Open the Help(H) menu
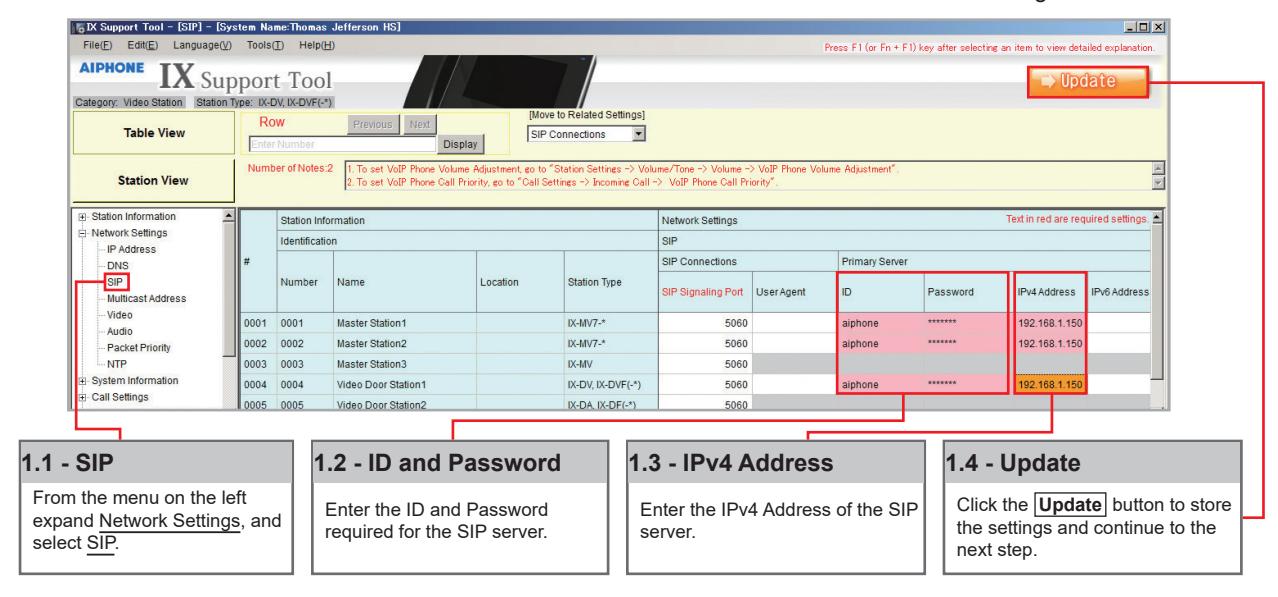The width and height of the screenshot is (1278, 597). point(317,47)
